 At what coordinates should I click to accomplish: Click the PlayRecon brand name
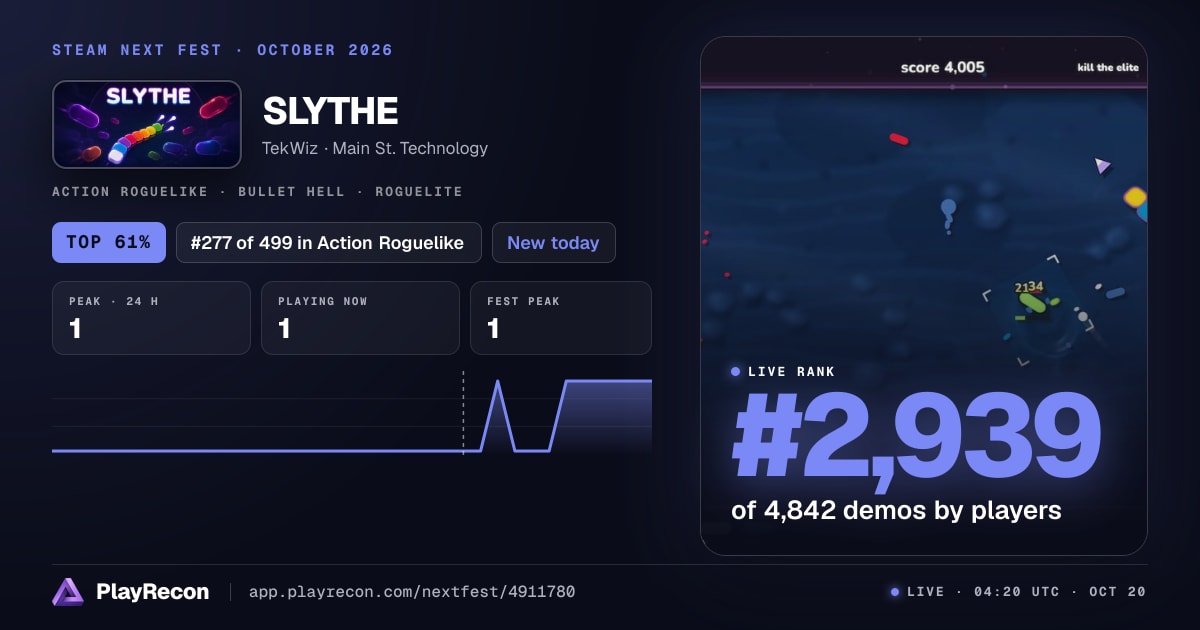coord(153,592)
